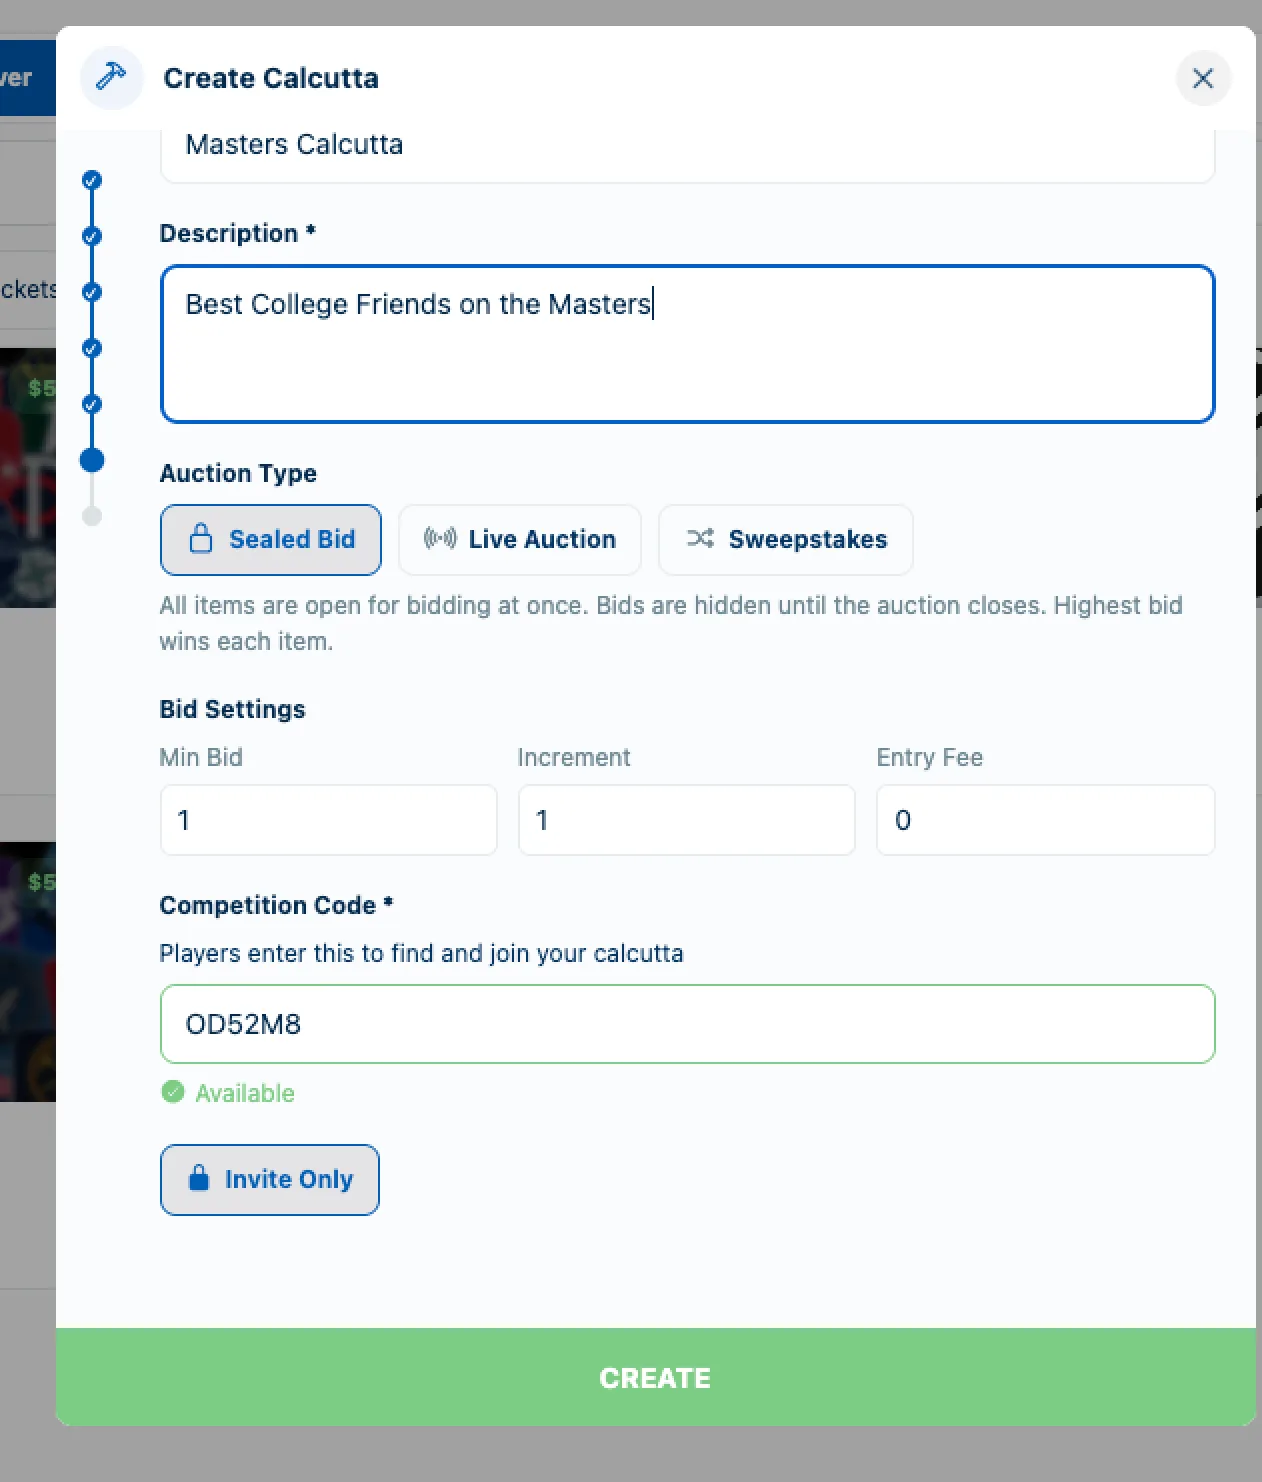Click the fifth completed step checkmark
This screenshot has height=1482, width=1262.
coord(92,404)
